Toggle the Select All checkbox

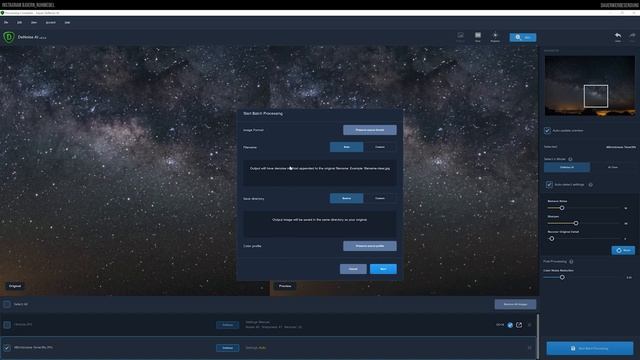pyautogui.click(x=7, y=304)
